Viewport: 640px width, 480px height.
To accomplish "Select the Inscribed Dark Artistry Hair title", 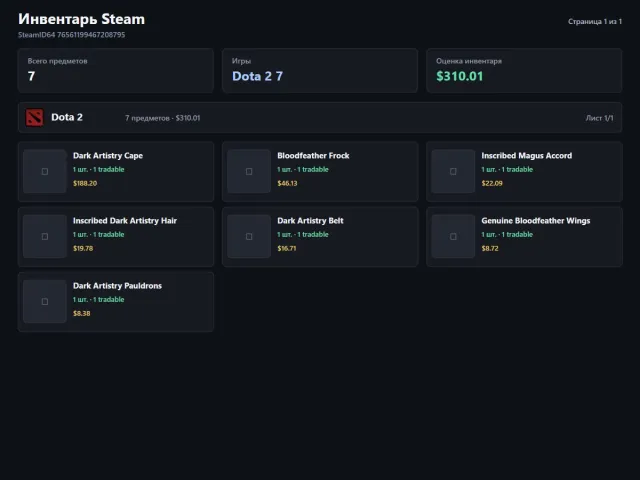I will [125, 221].
